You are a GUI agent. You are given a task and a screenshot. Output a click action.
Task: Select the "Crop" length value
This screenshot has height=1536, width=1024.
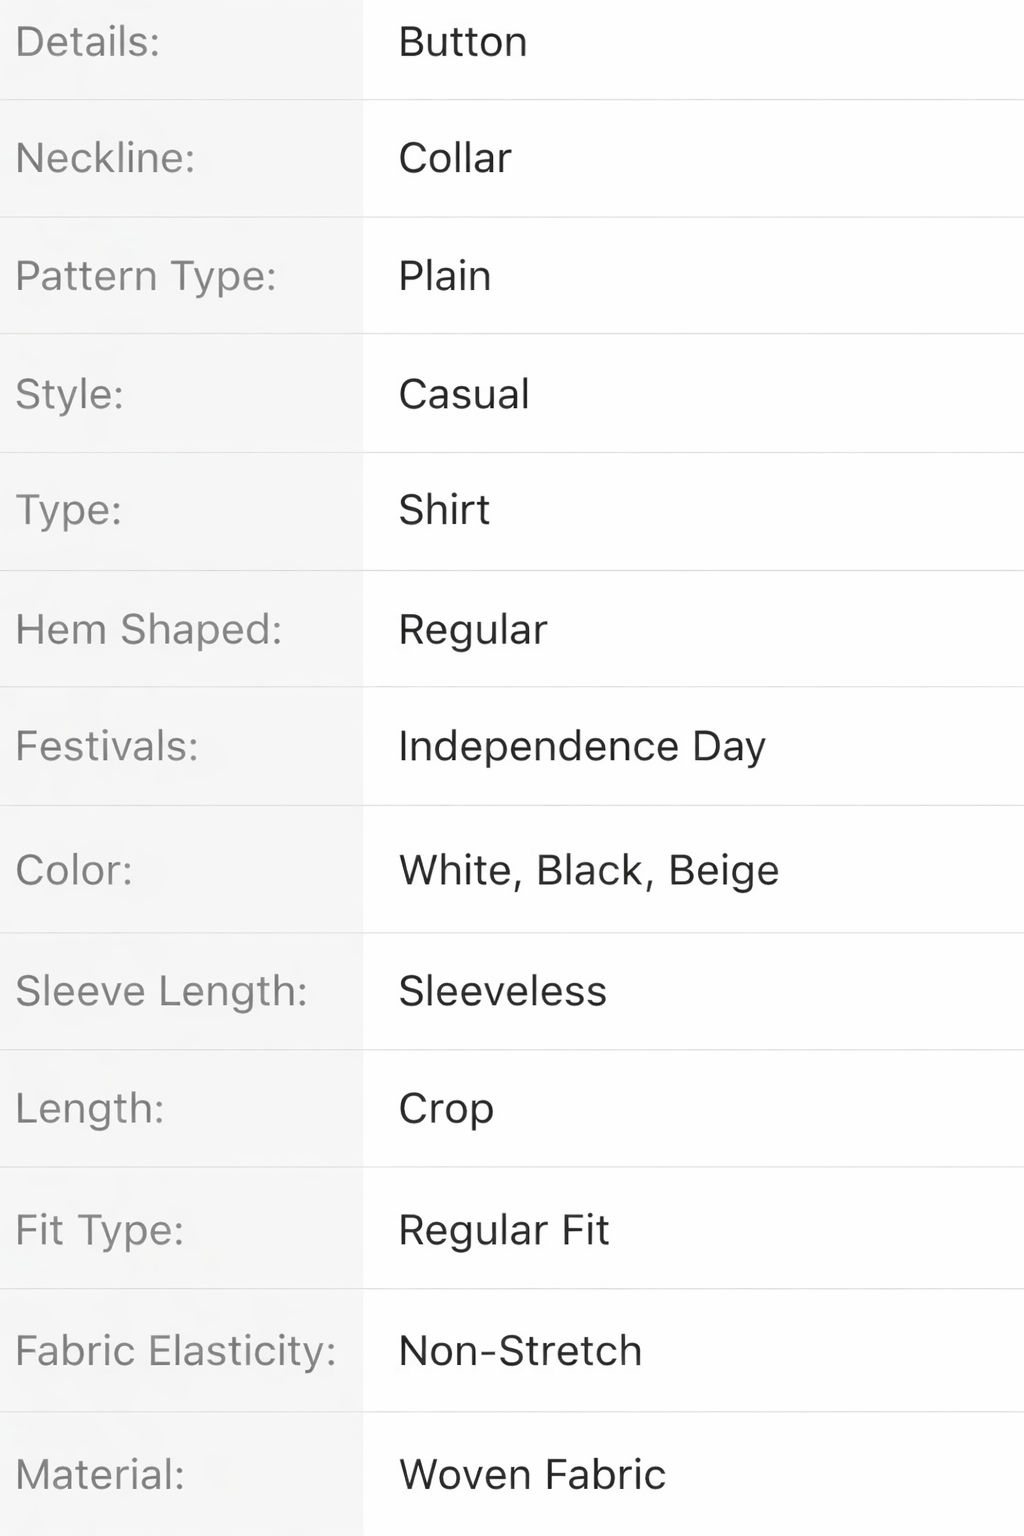pyautogui.click(x=446, y=1108)
